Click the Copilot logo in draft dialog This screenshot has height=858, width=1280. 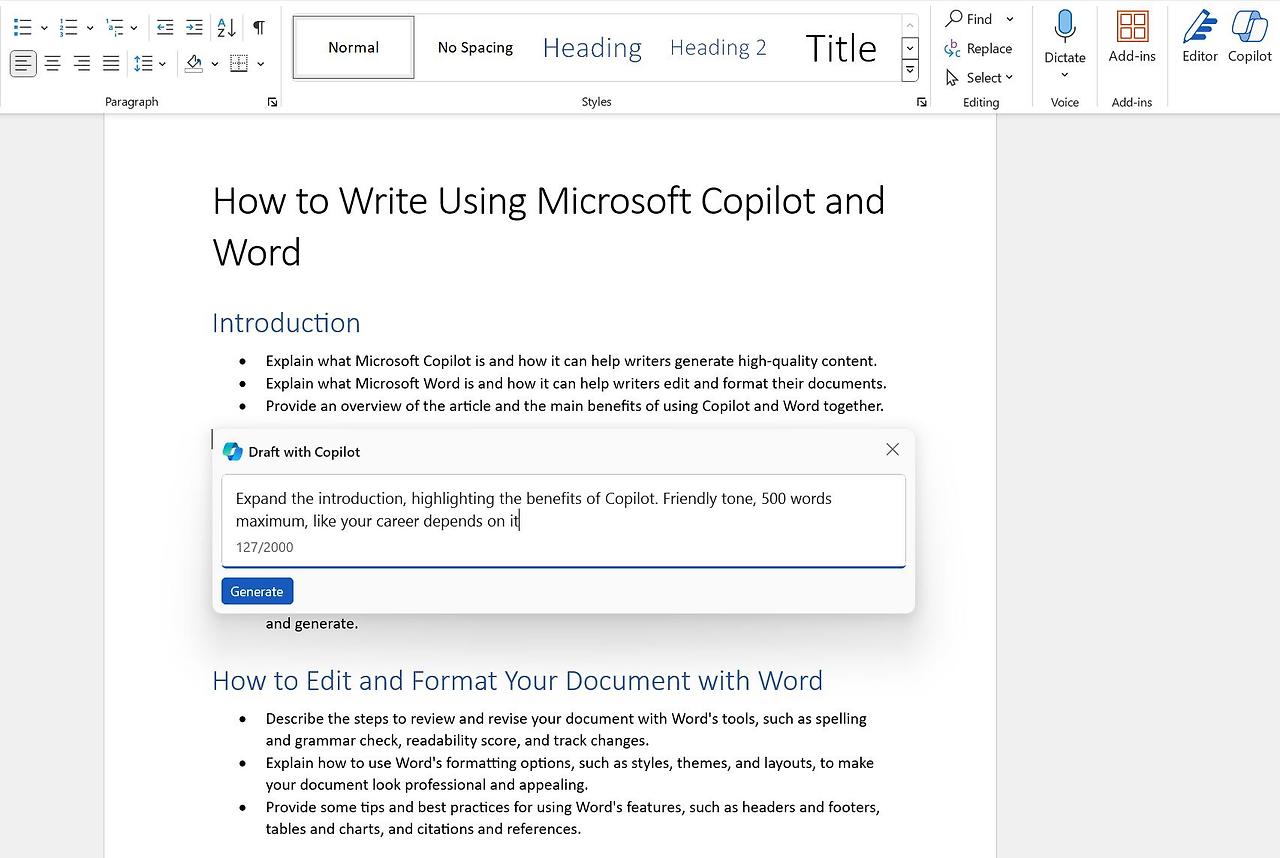(233, 451)
